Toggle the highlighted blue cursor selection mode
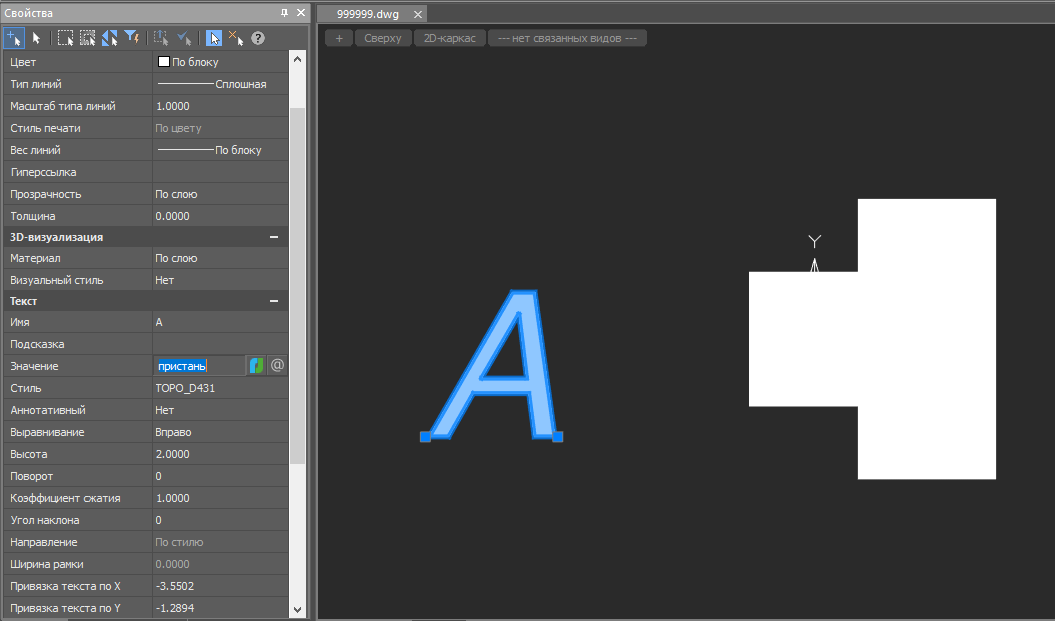The width and height of the screenshot is (1055, 621). click(x=214, y=38)
